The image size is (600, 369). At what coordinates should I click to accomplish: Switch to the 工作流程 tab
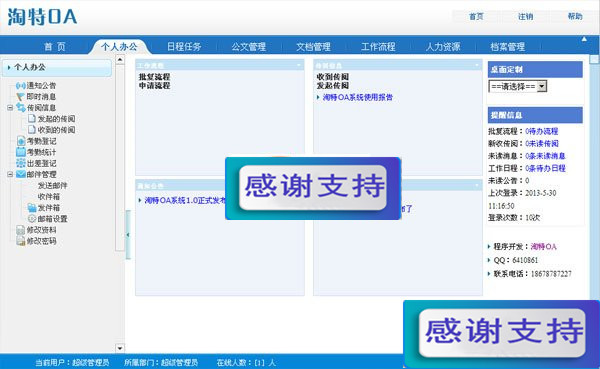point(378,47)
